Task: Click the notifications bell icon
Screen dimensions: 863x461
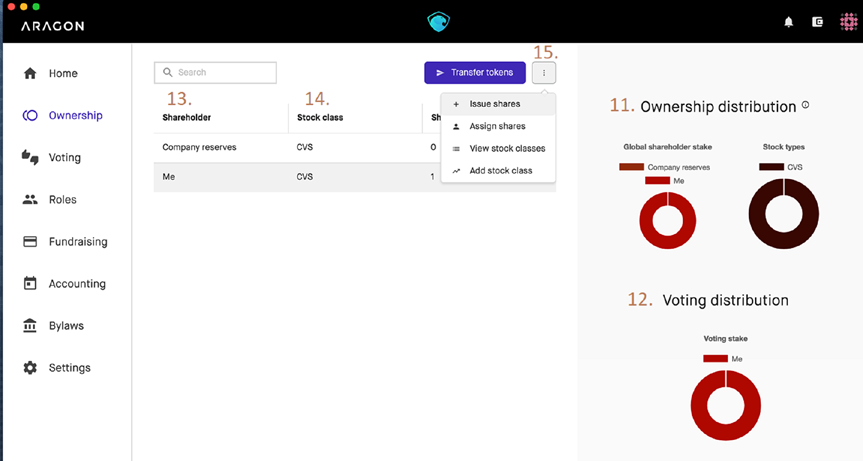Action: point(789,22)
